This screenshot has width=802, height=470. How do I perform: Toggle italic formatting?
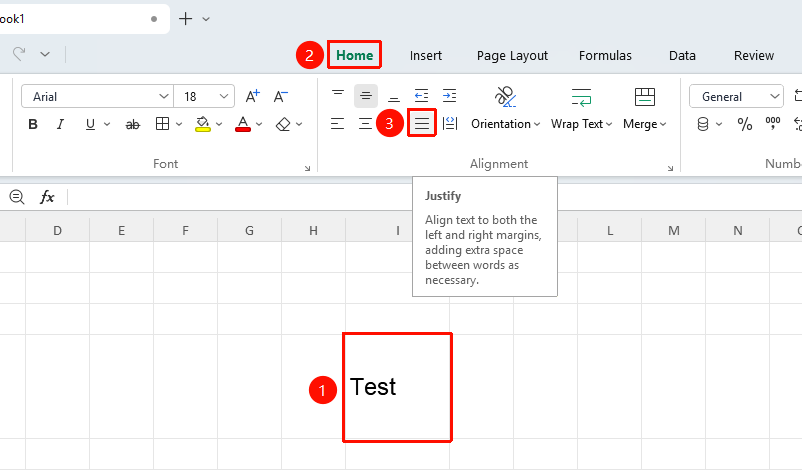pos(60,124)
